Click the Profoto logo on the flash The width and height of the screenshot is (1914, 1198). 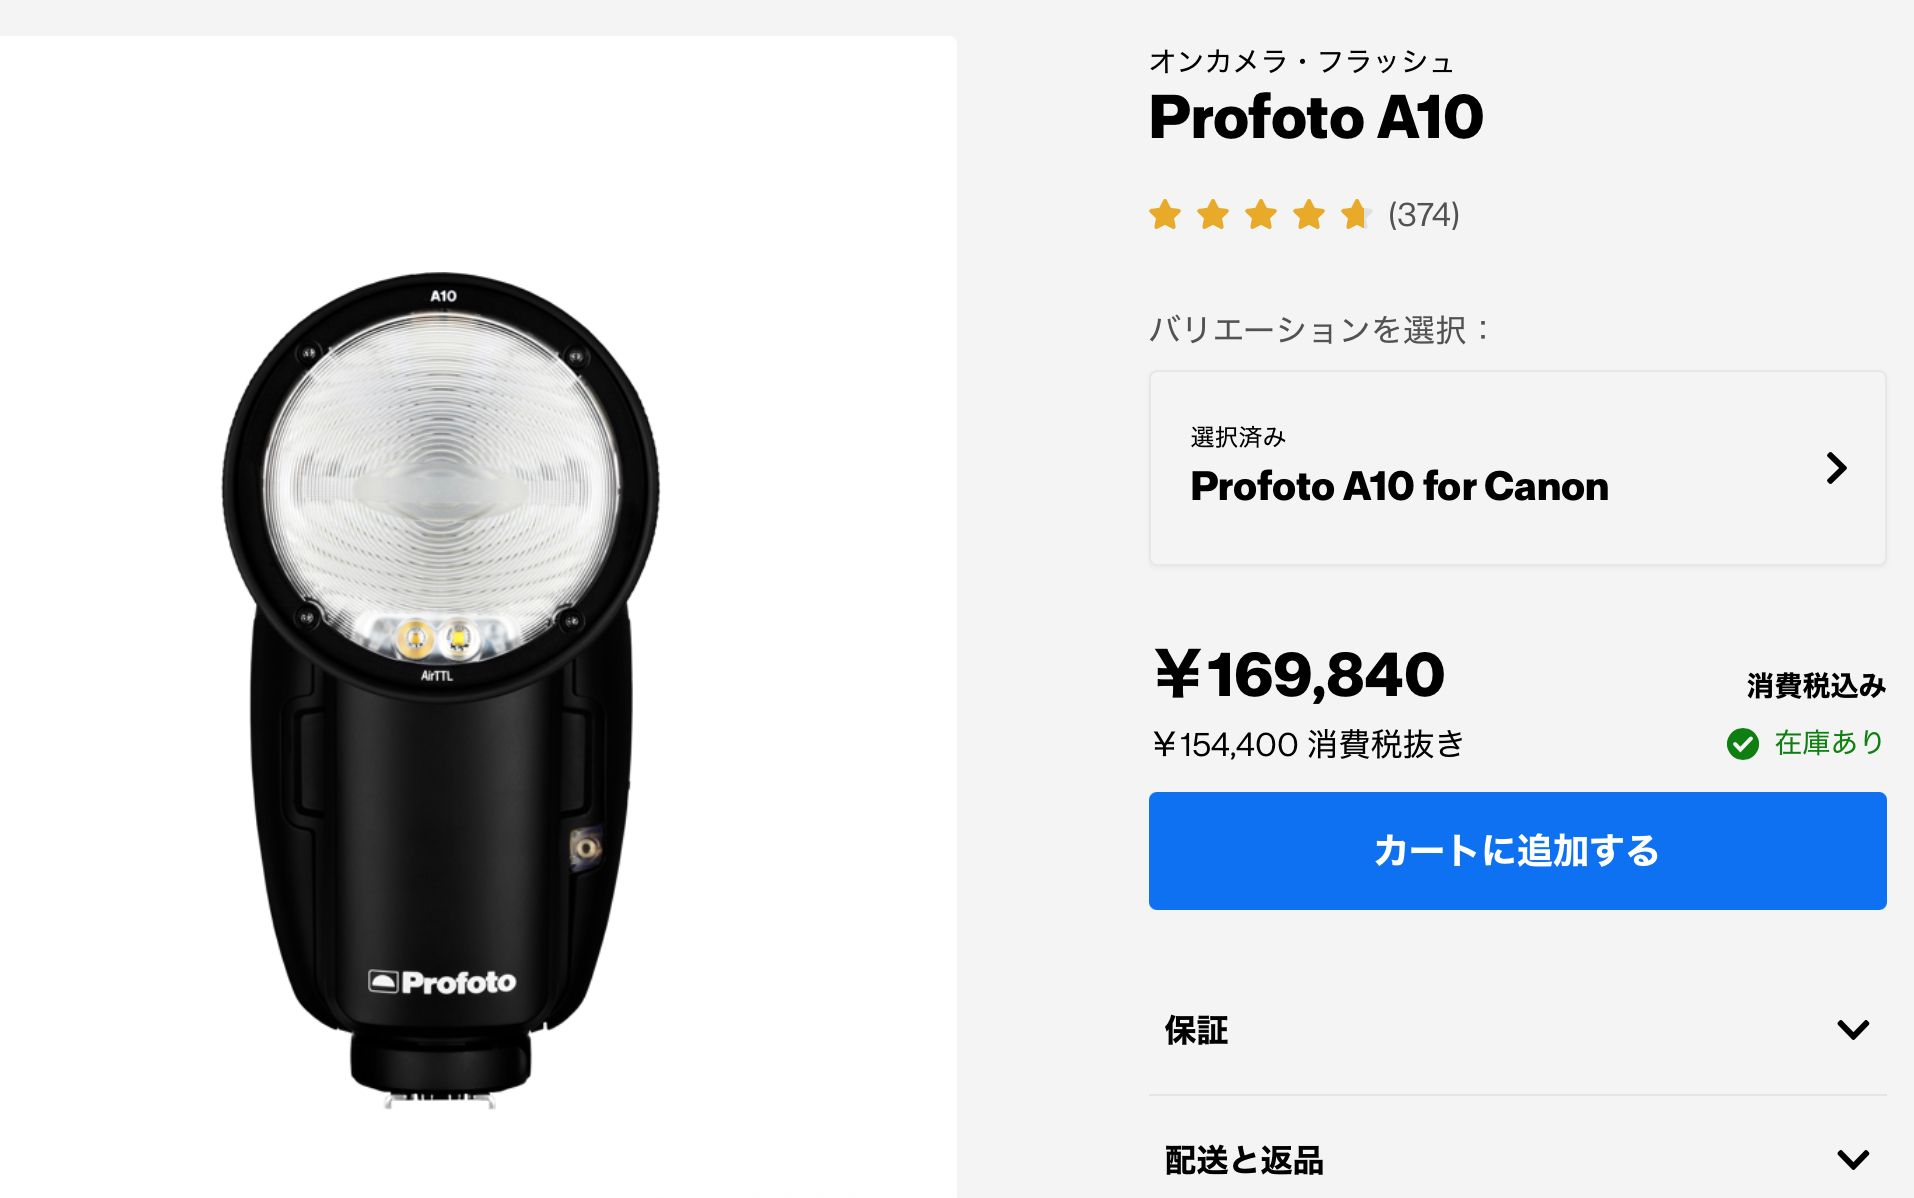pos(442,982)
